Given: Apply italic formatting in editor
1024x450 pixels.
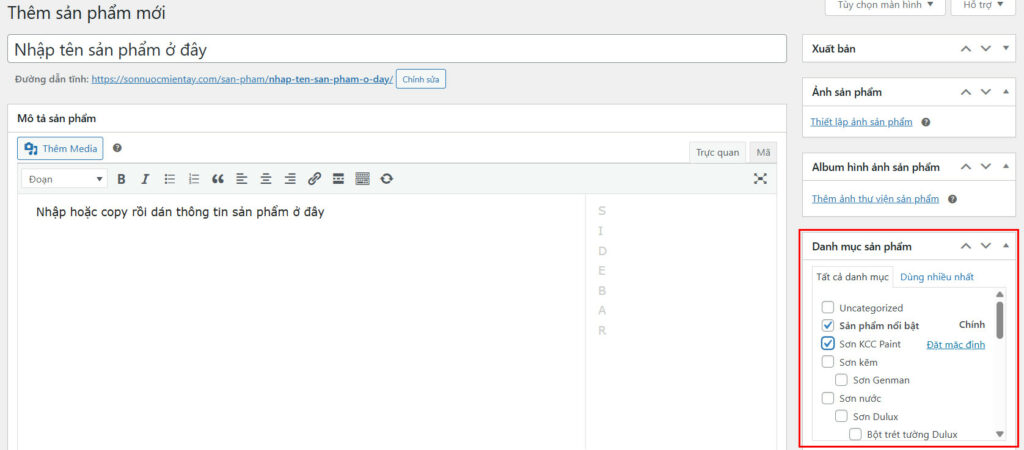Looking at the screenshot, I should coord(145,179).
